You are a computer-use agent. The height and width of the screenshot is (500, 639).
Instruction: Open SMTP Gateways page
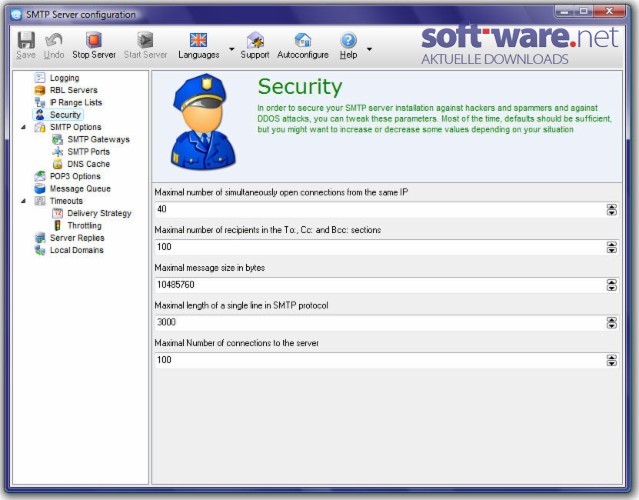pyautogui.click(x=98, y=139)
